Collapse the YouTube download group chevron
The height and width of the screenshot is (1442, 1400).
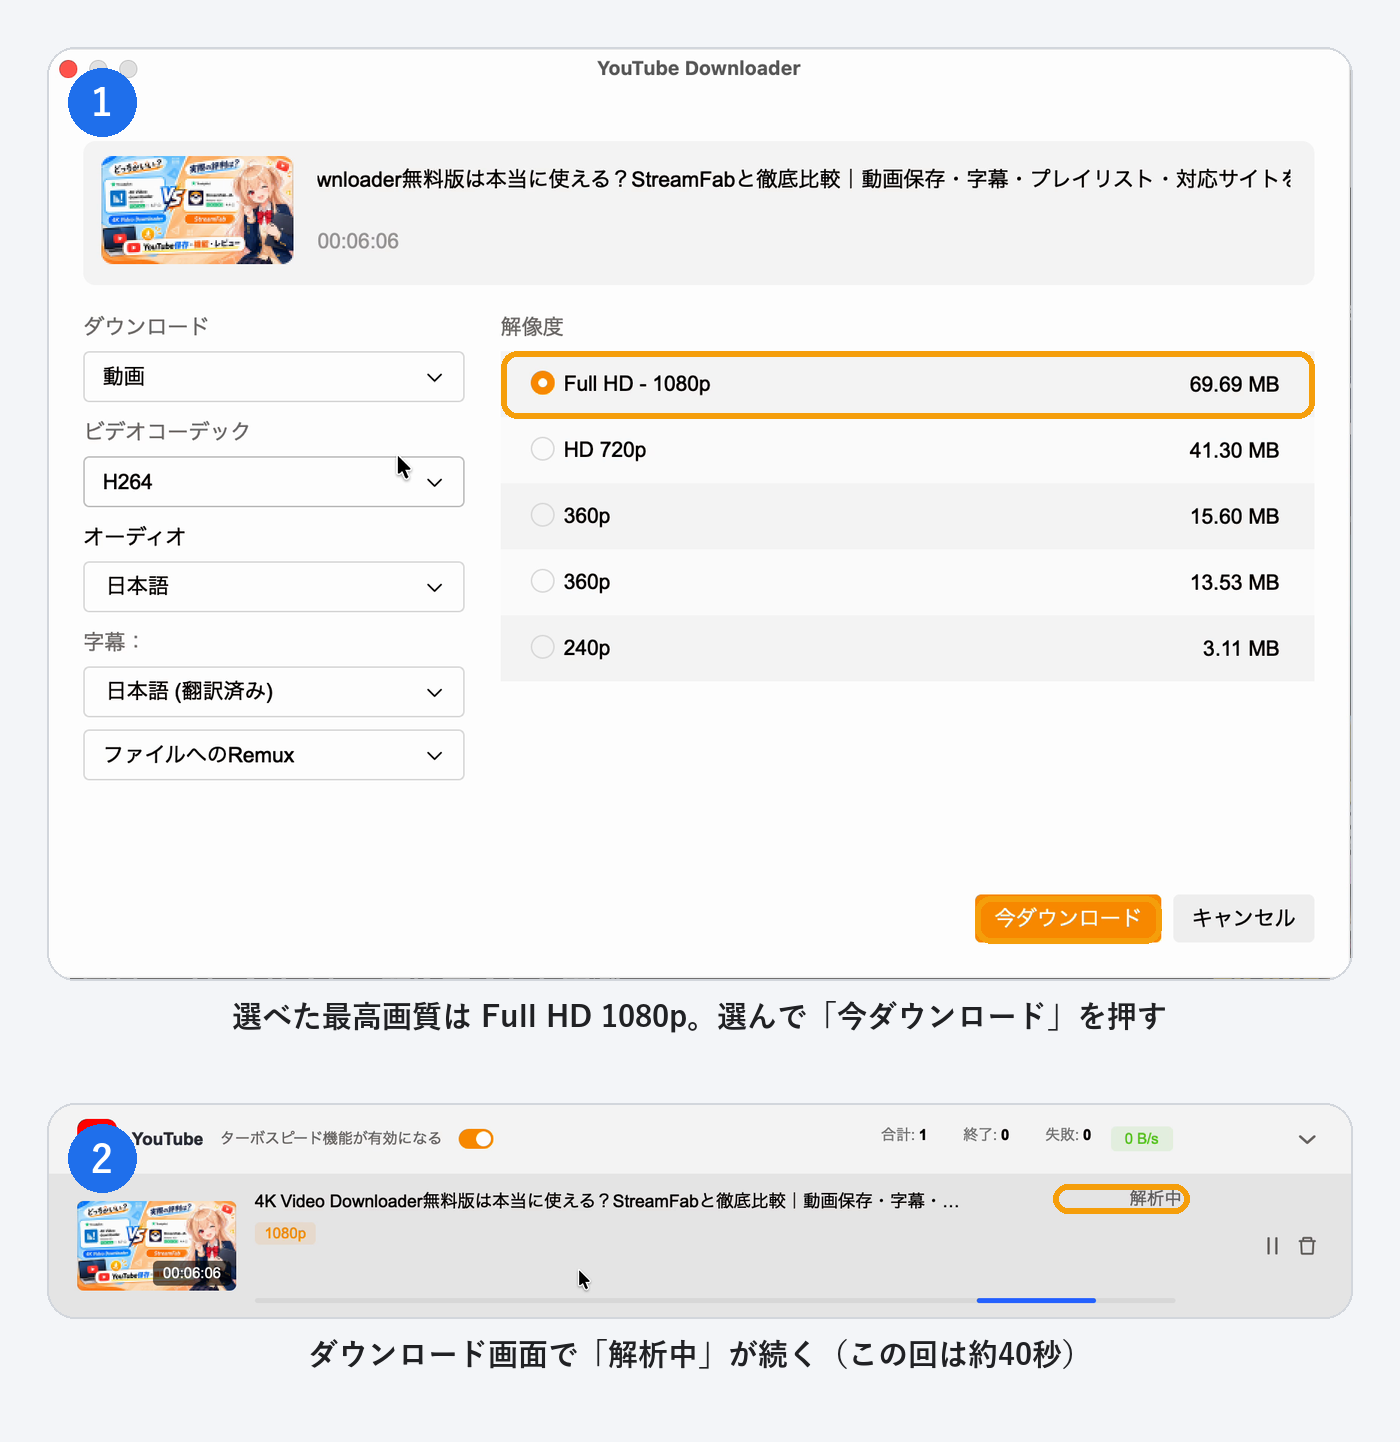(x=1307, y=1139)
